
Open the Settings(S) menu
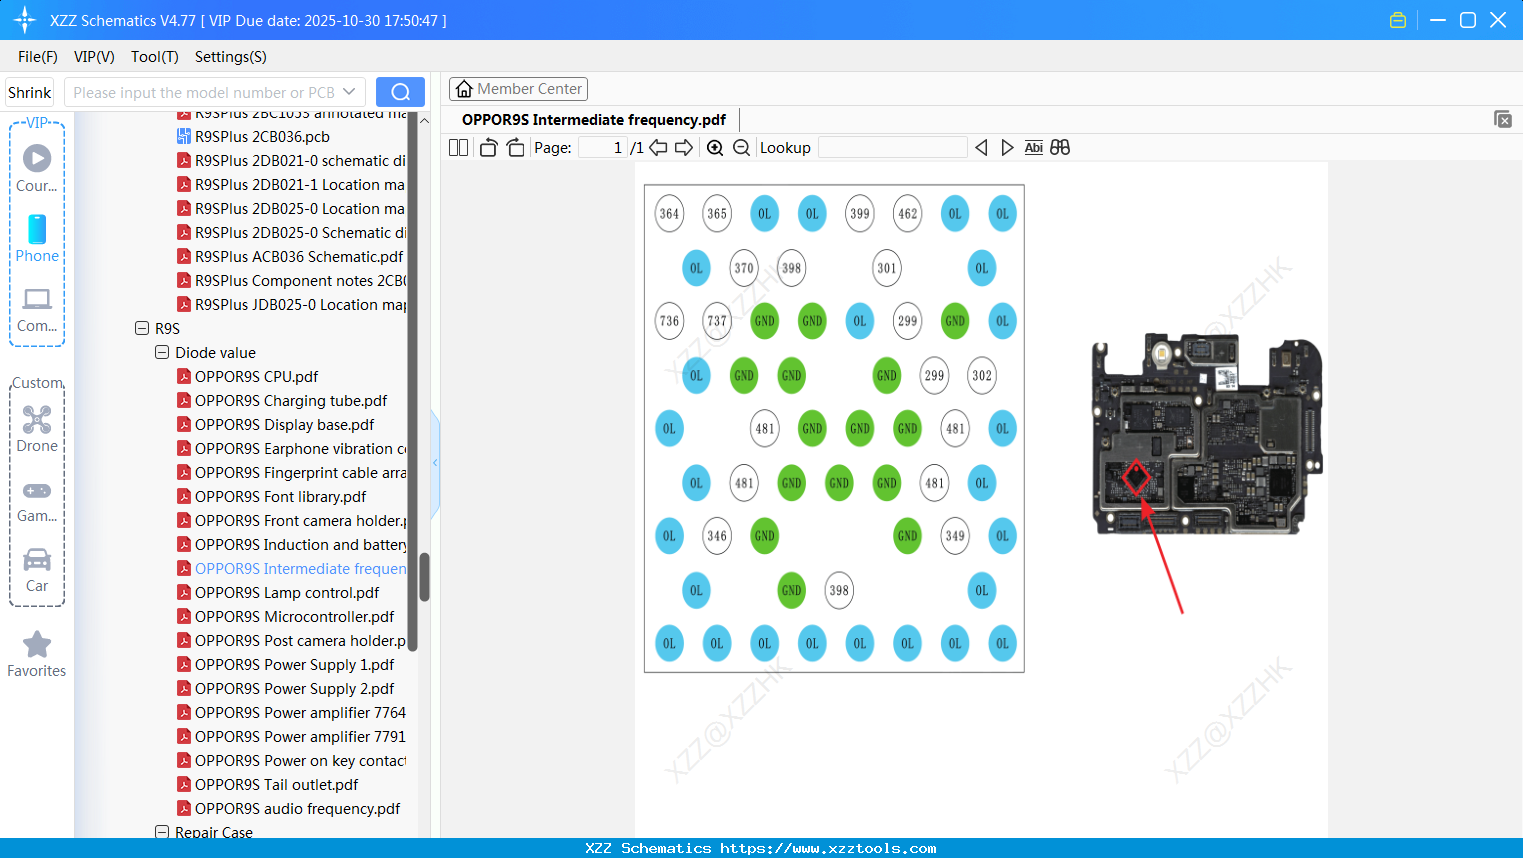pos(230,57)
